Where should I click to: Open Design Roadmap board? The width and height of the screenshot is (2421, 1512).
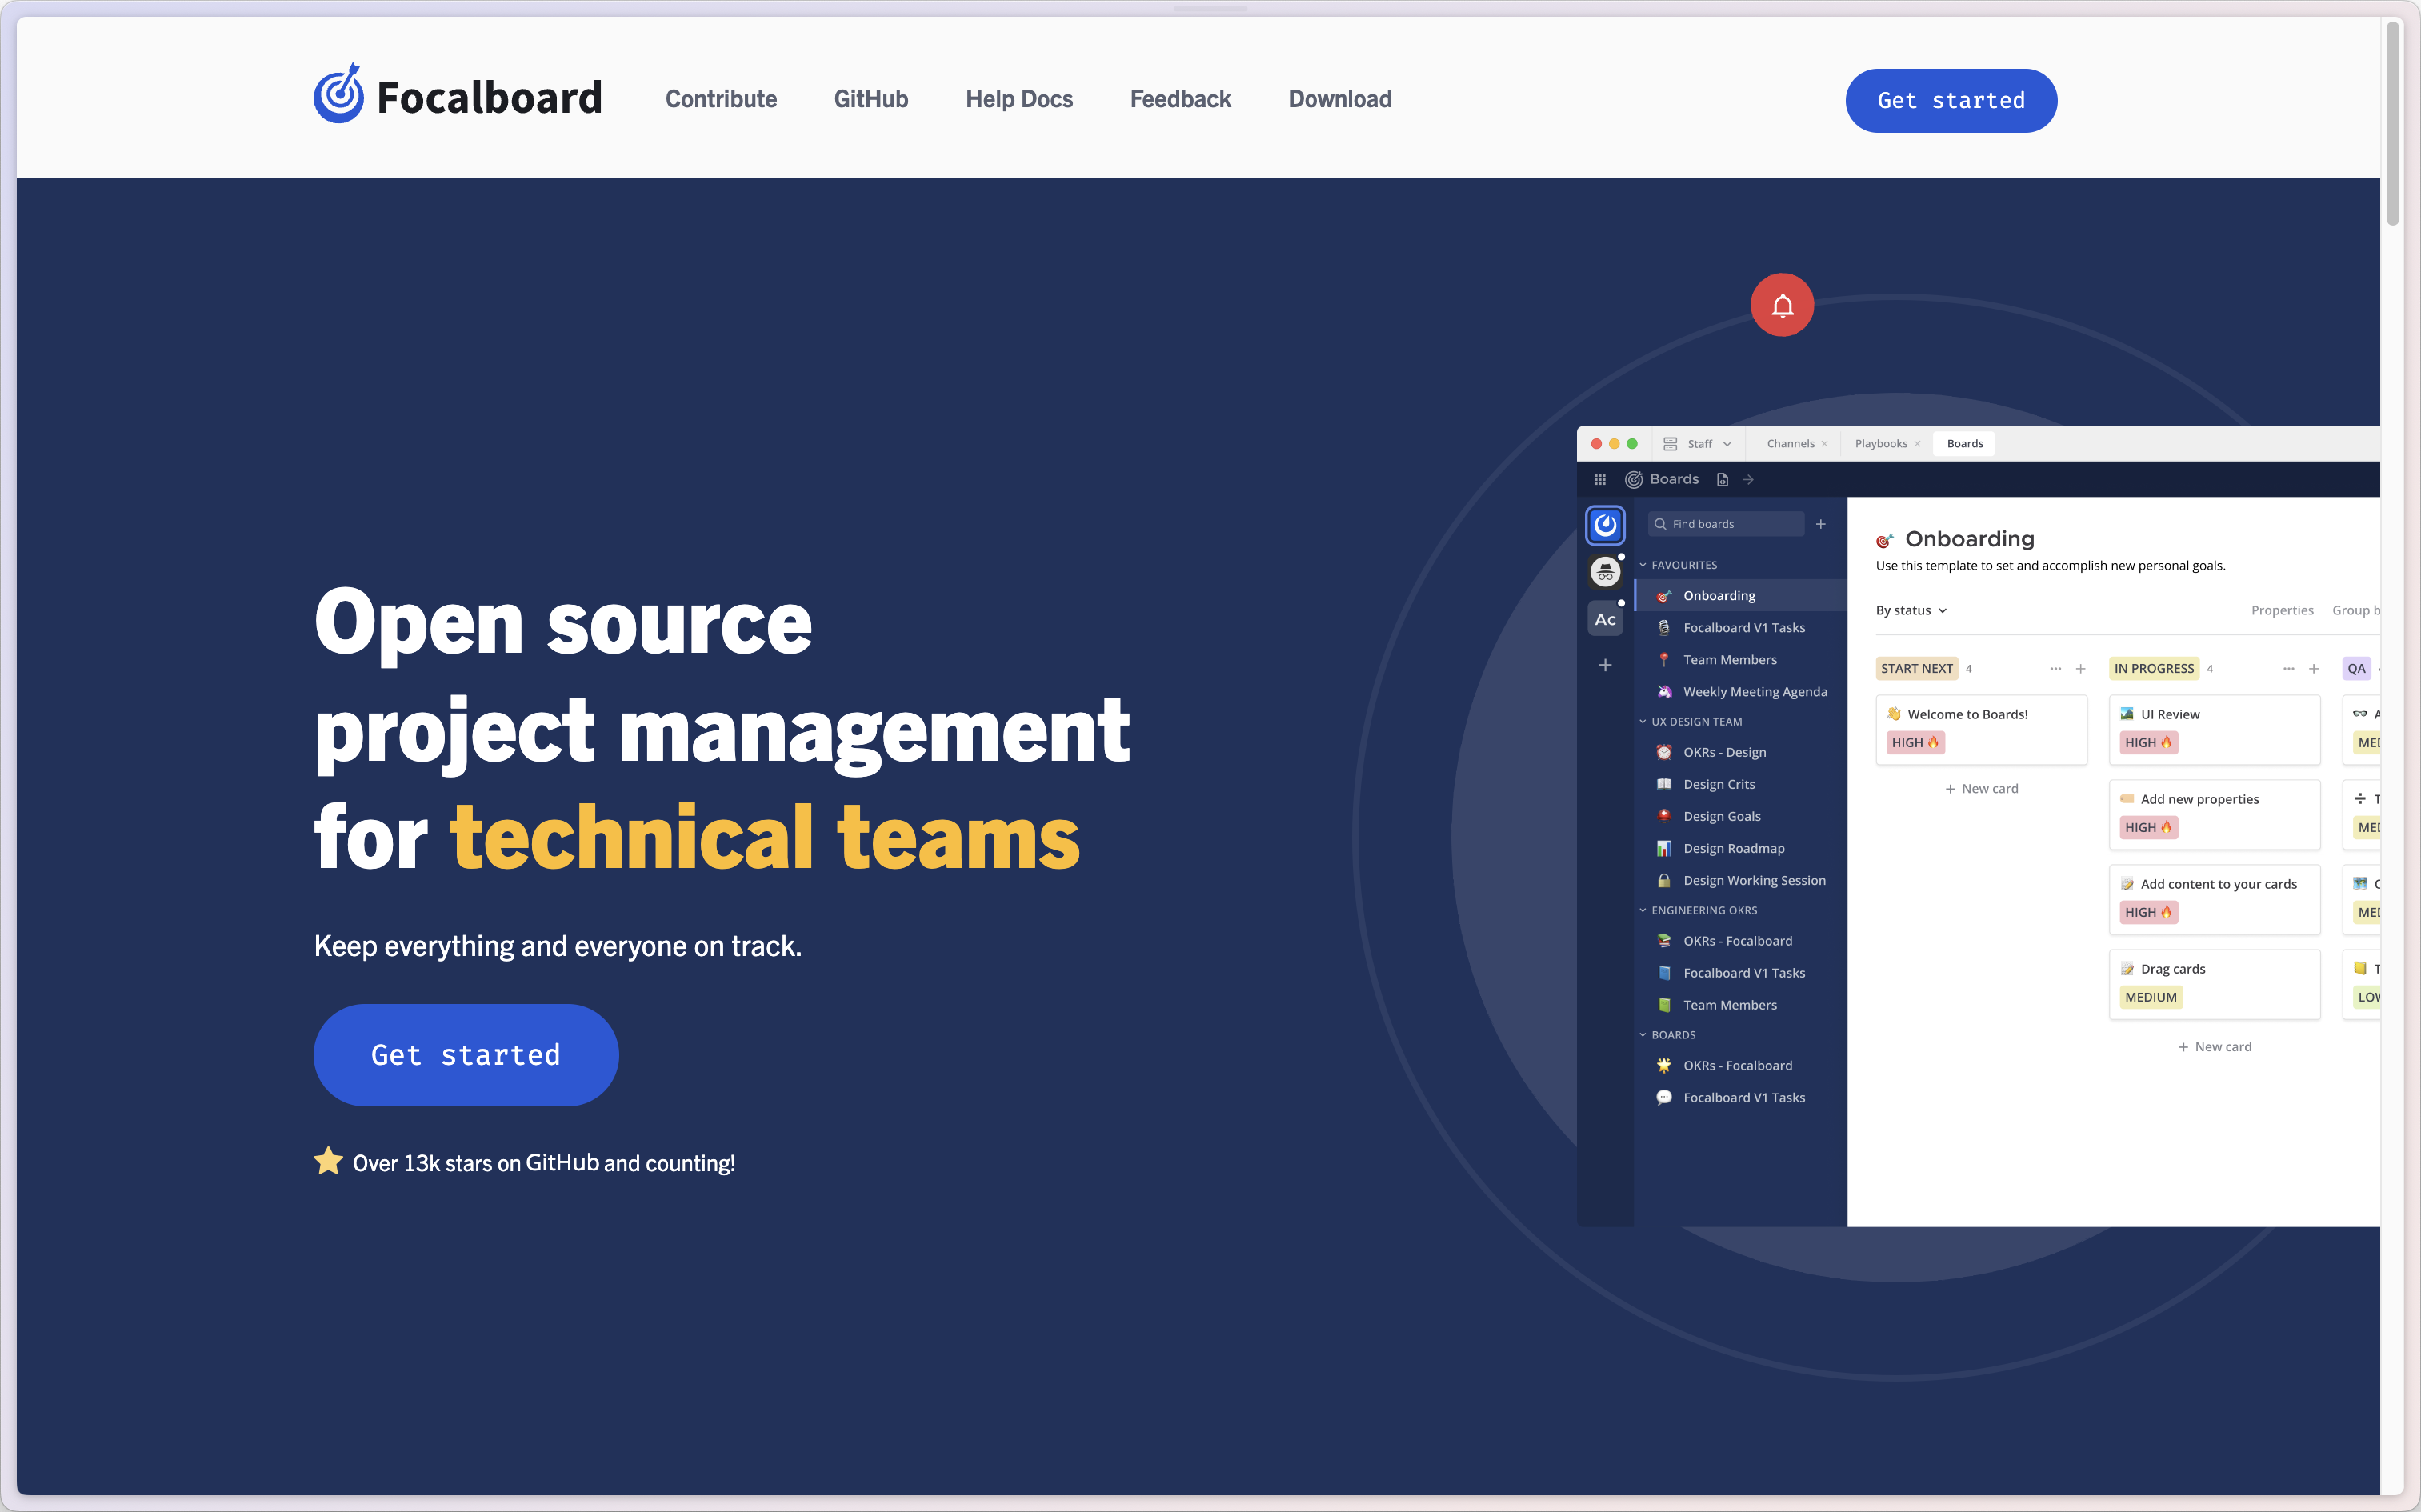[x=1740, y=848]
